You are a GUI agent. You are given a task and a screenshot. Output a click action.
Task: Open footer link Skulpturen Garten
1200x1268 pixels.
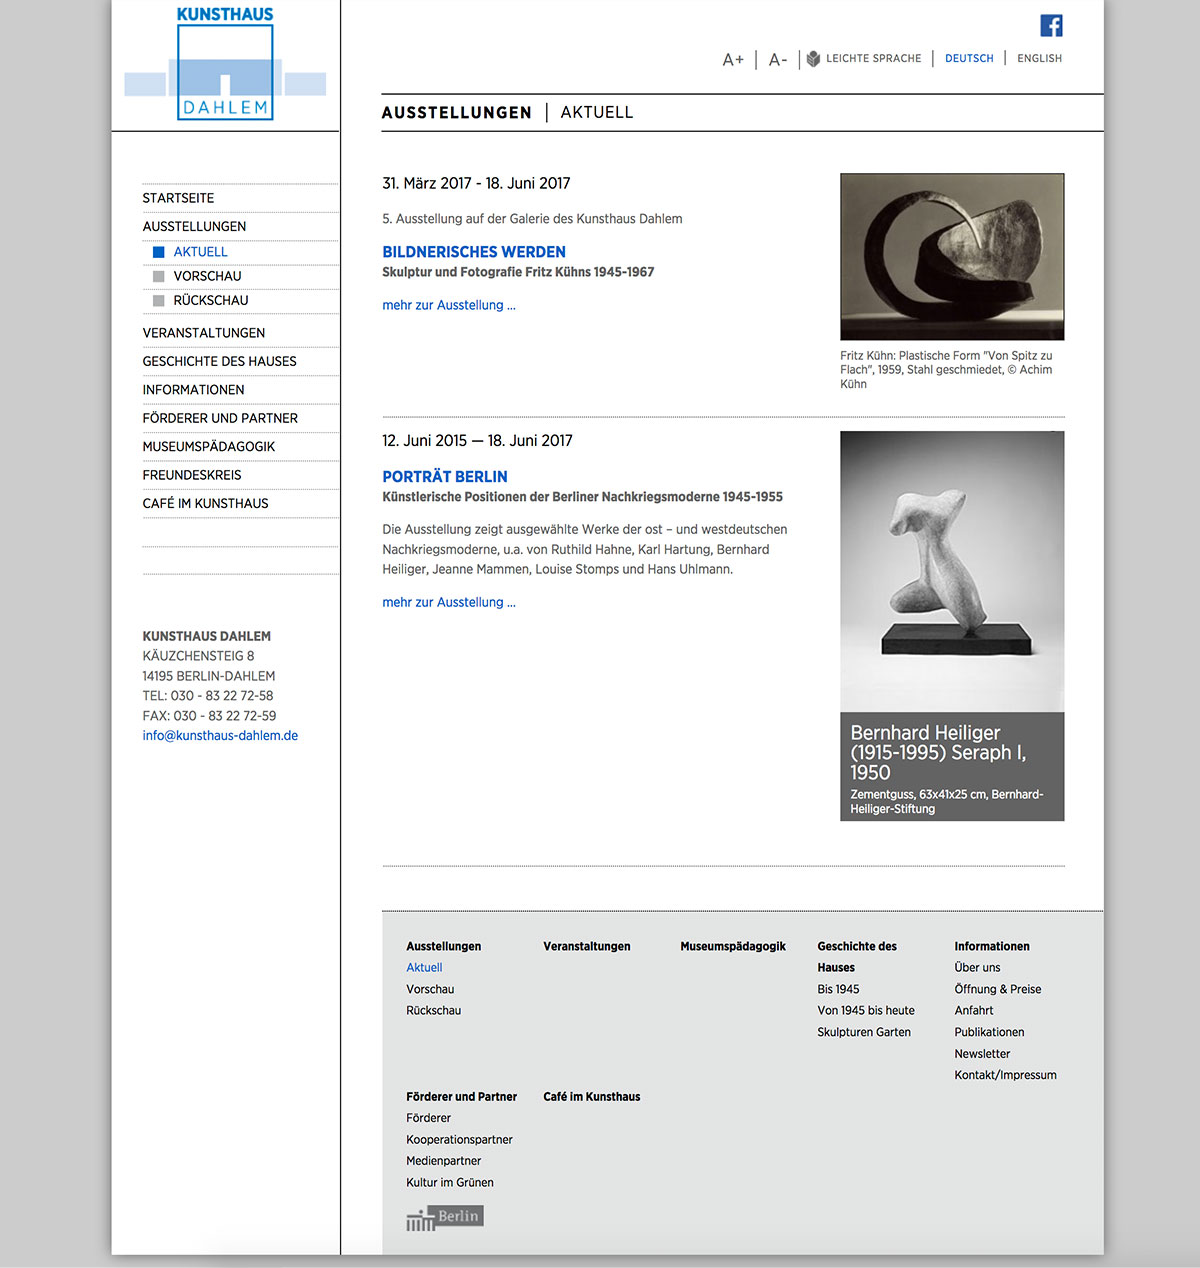coord(864,1033)
